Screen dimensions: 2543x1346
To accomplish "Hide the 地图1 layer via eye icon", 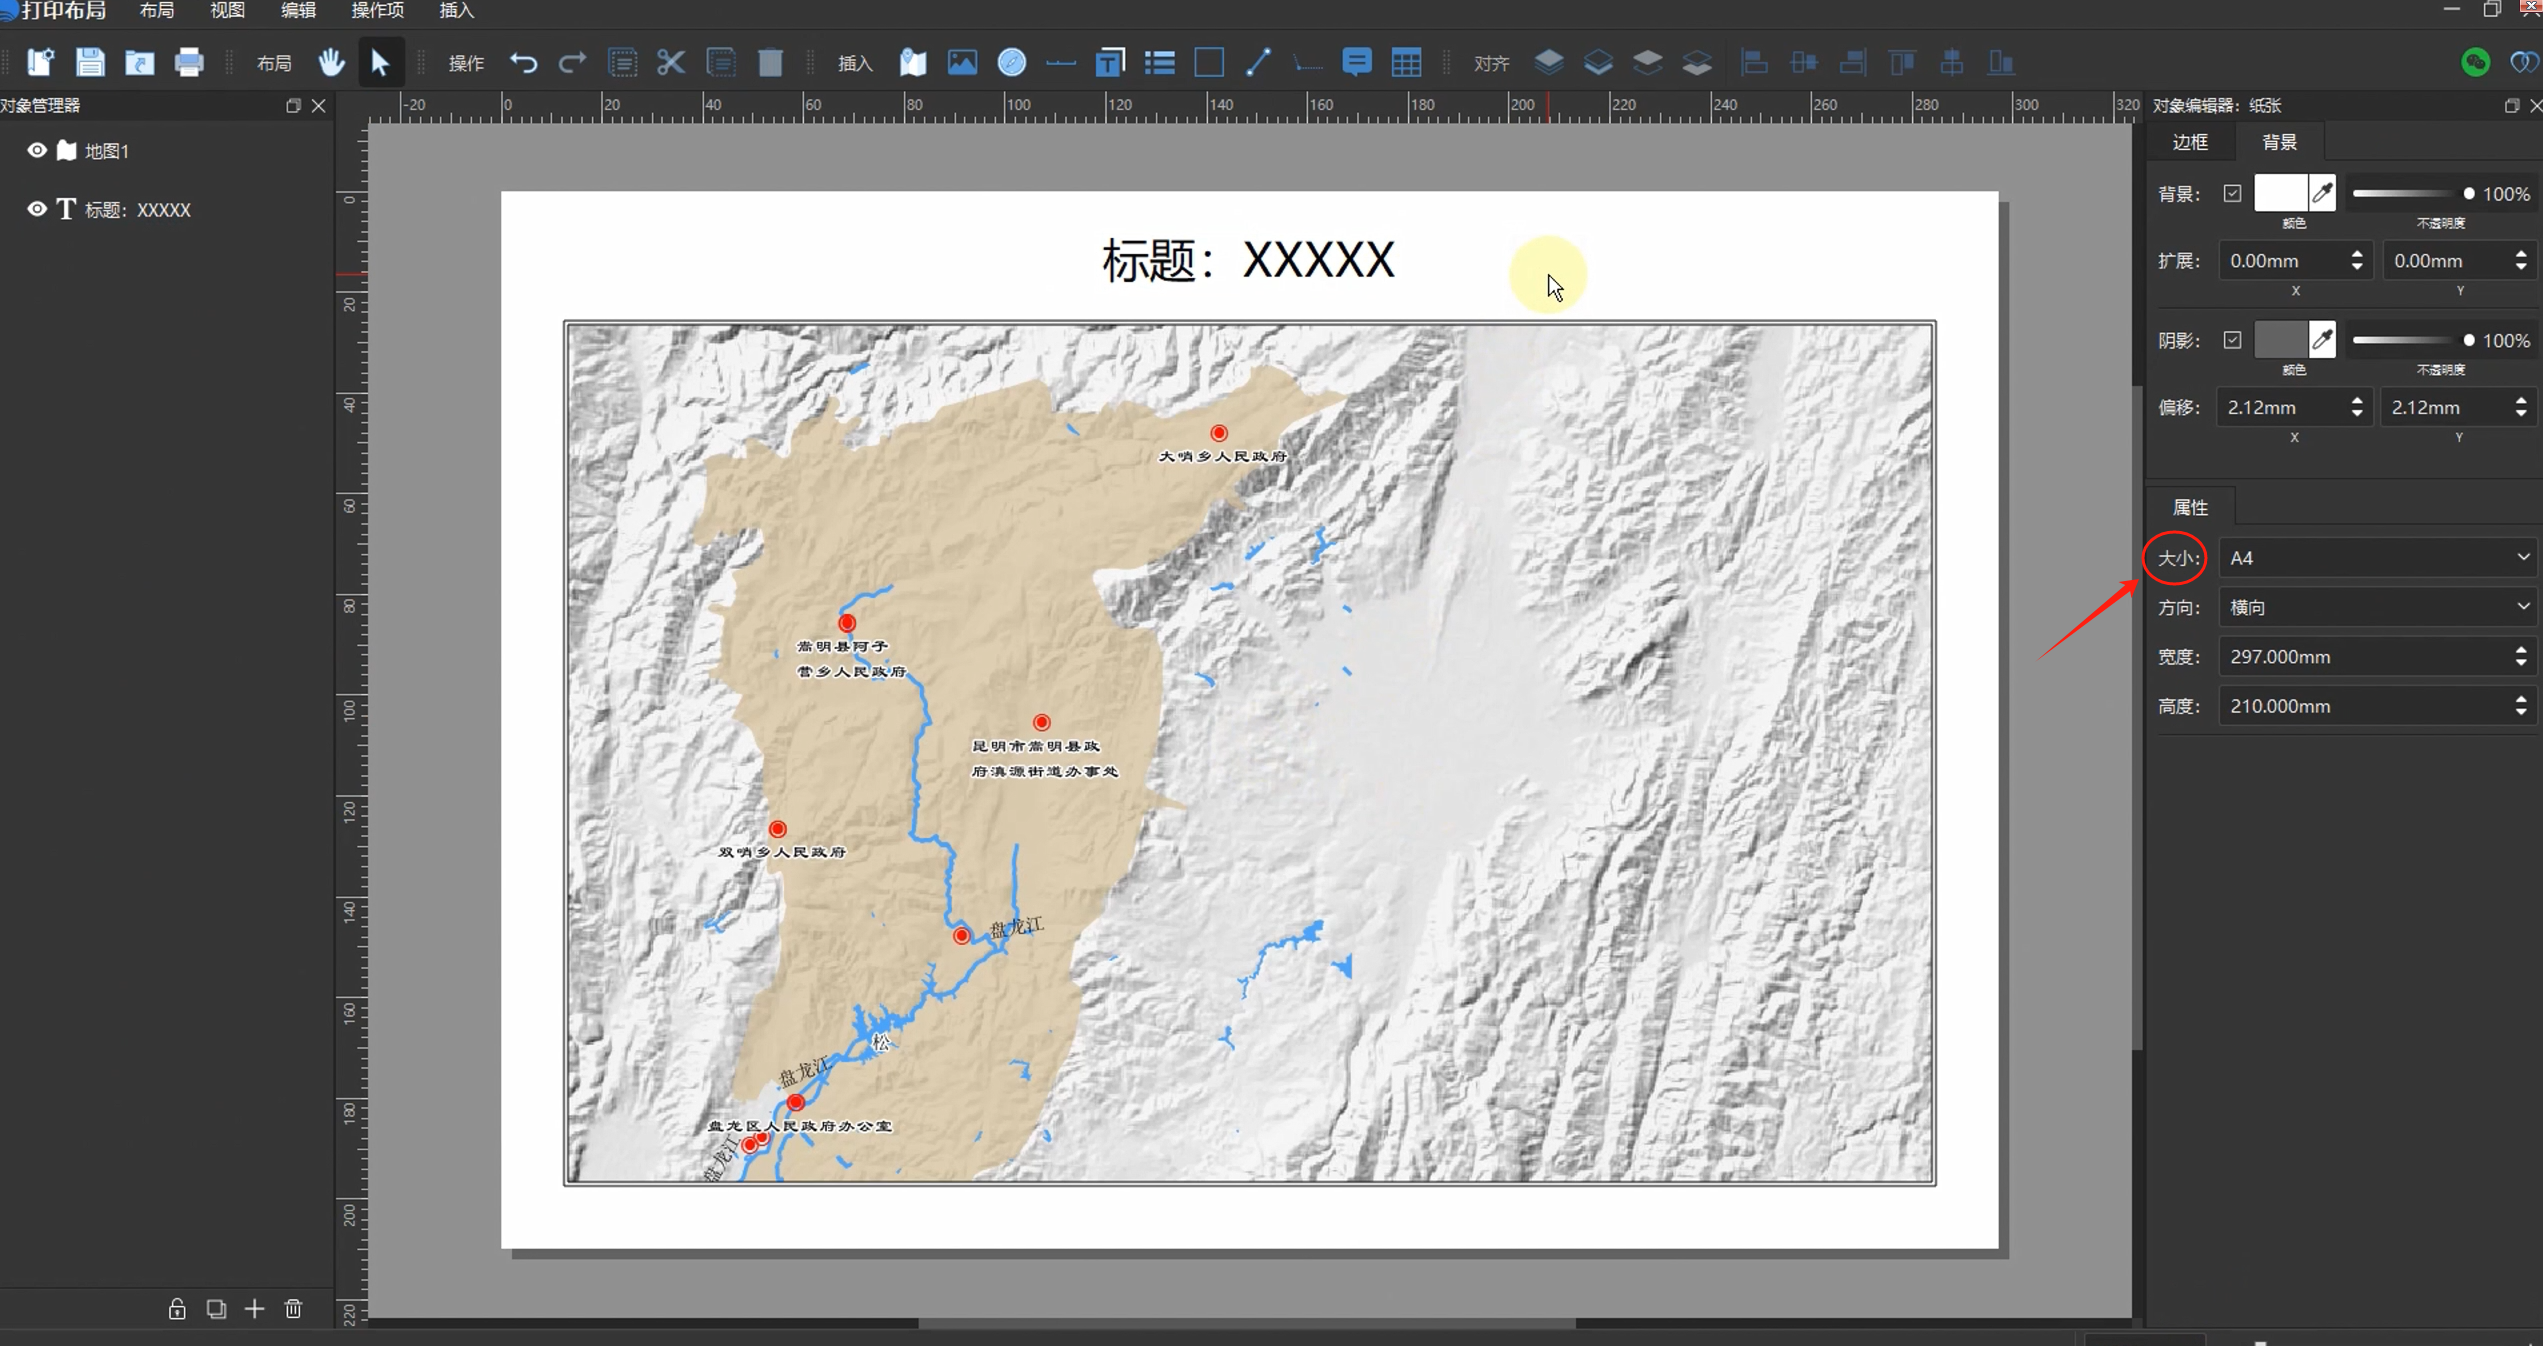I will coord(37,150).
